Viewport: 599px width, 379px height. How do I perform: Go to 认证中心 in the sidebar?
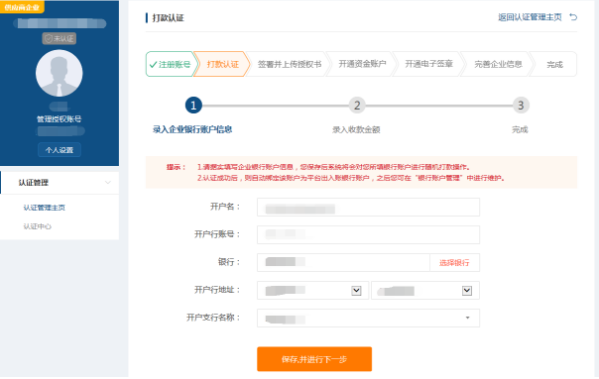pos(37,227)
